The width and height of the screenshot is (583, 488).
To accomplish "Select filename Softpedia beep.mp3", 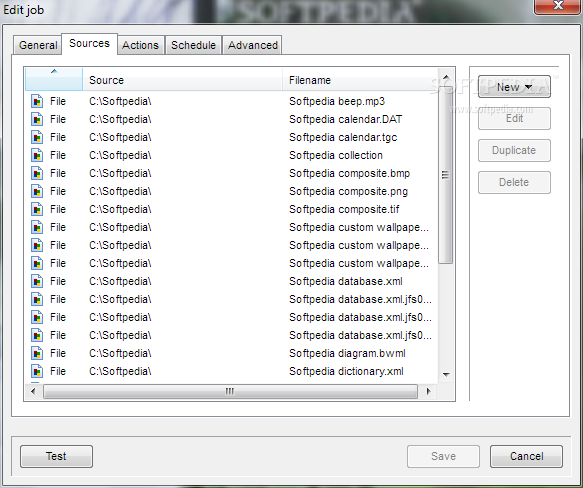I will click(x=337, y=101).
